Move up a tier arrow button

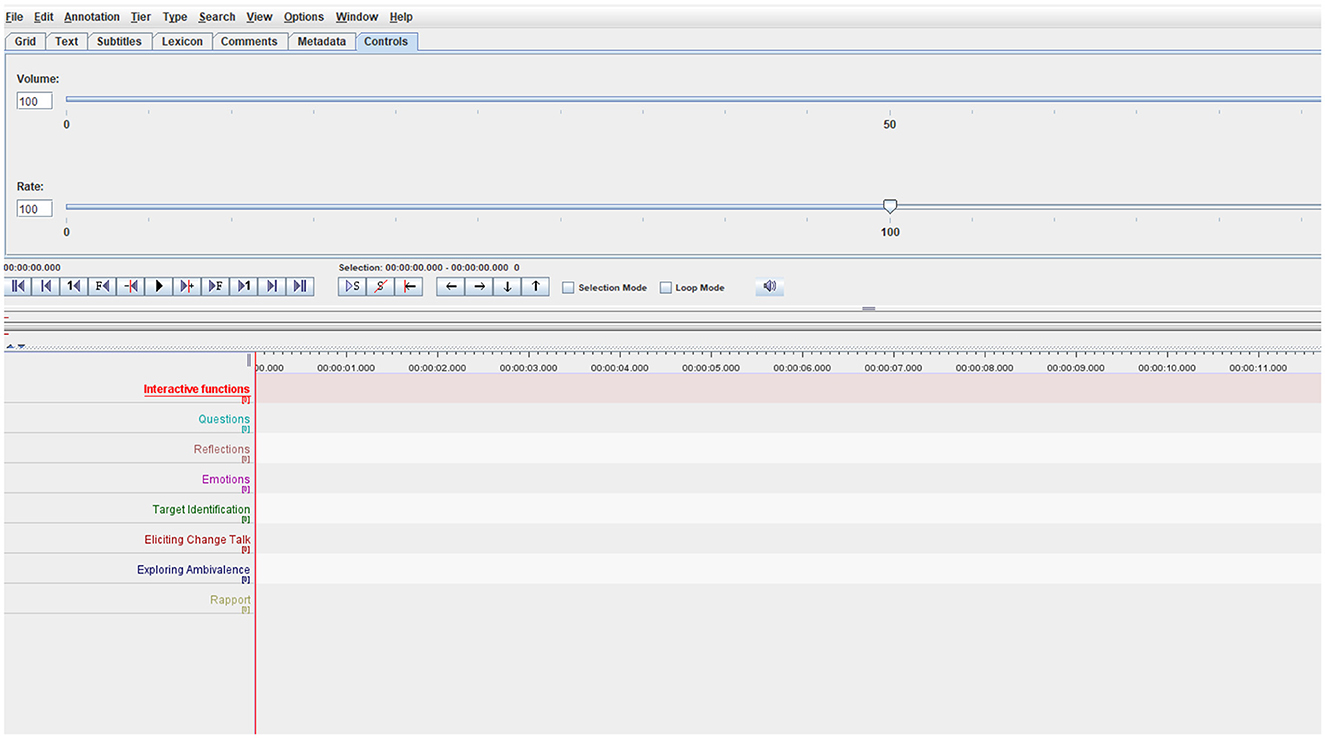click(x=535, y=287)
